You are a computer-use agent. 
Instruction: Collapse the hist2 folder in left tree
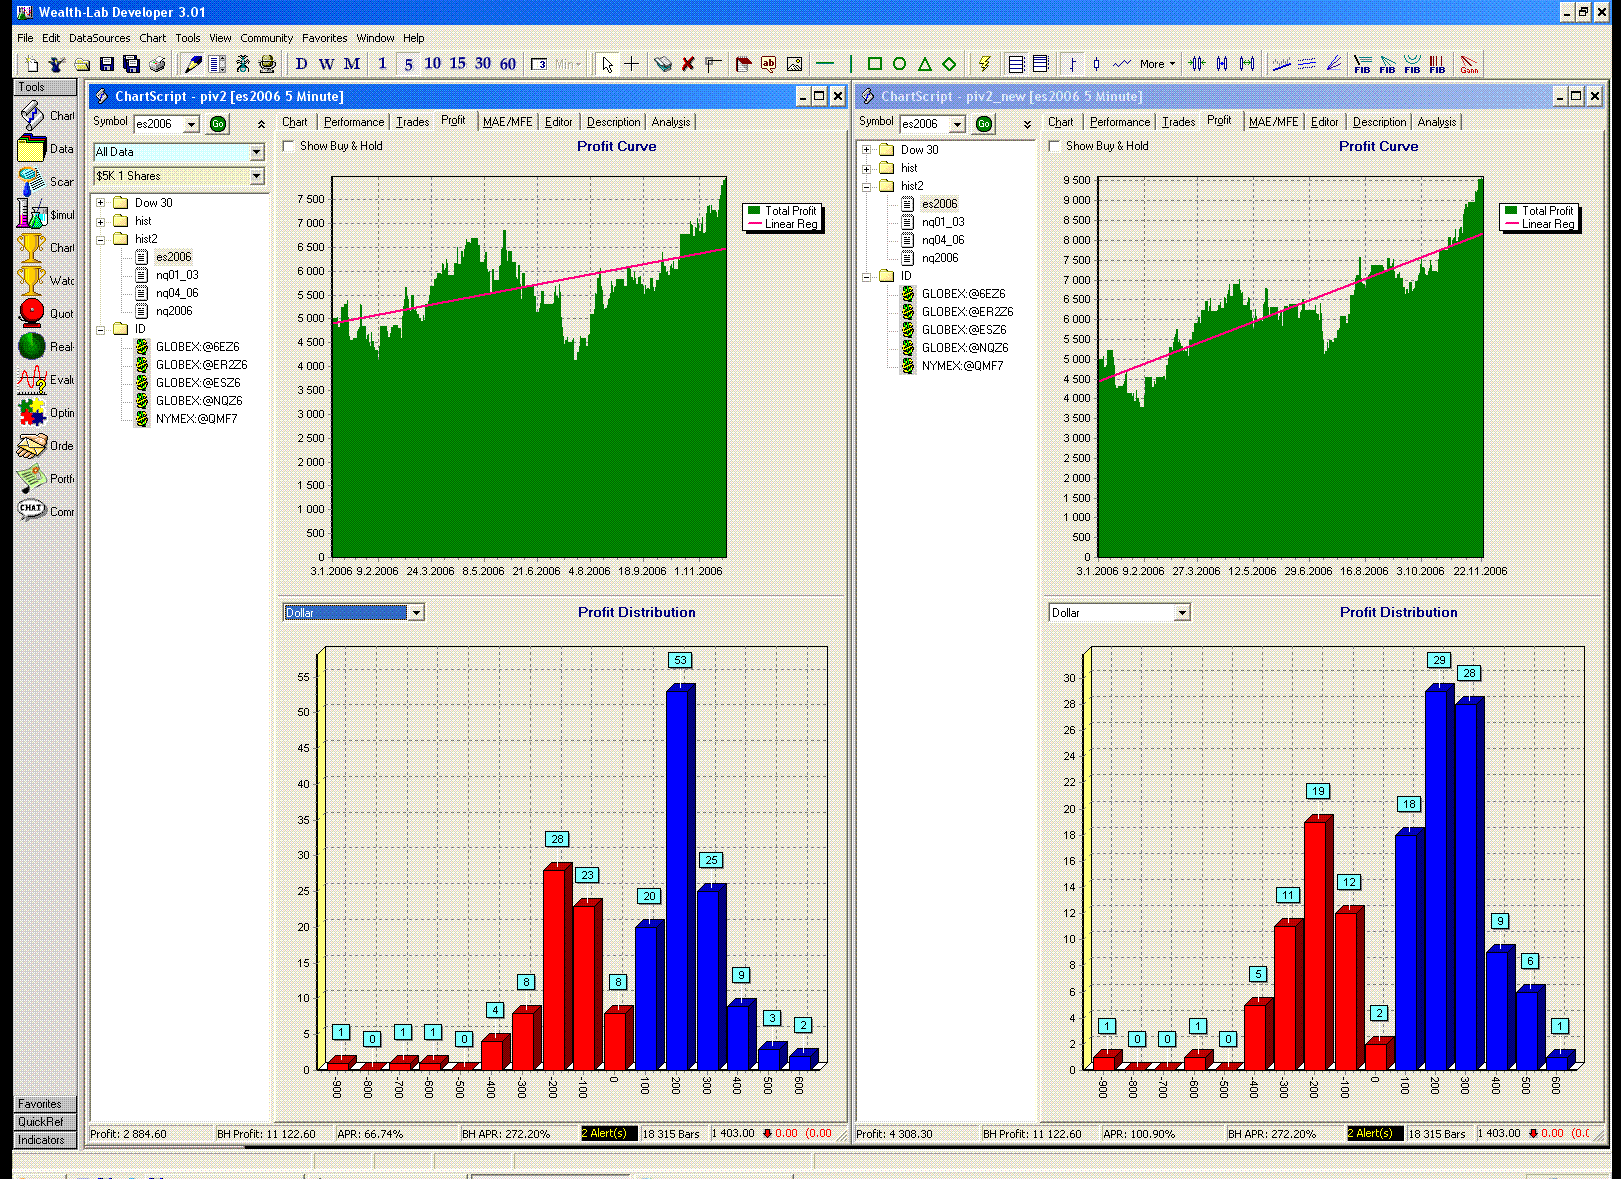(101, 239)
